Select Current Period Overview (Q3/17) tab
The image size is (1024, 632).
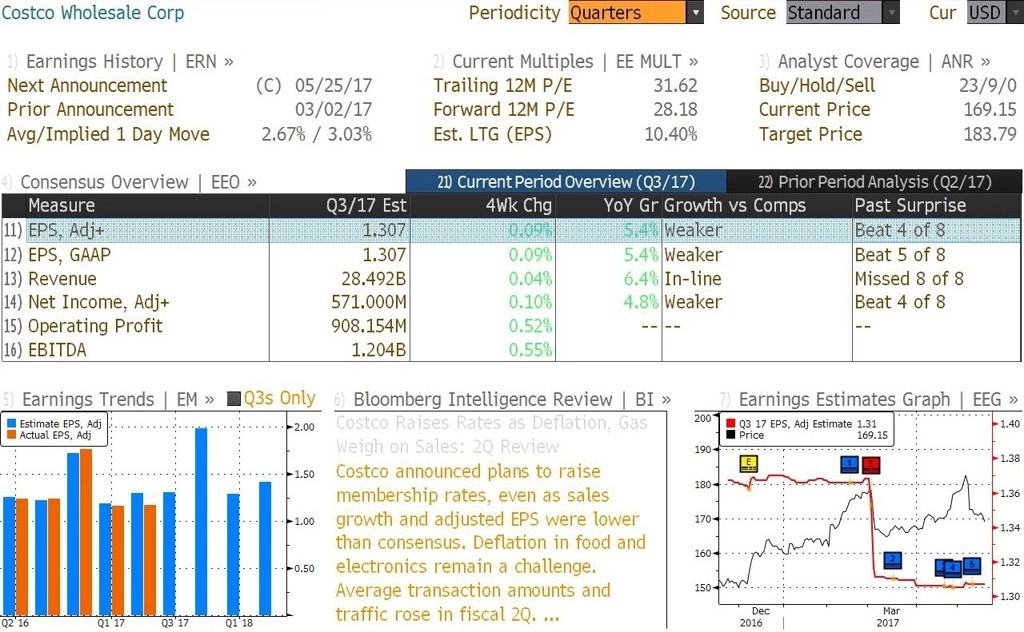(x=566, y=182)
